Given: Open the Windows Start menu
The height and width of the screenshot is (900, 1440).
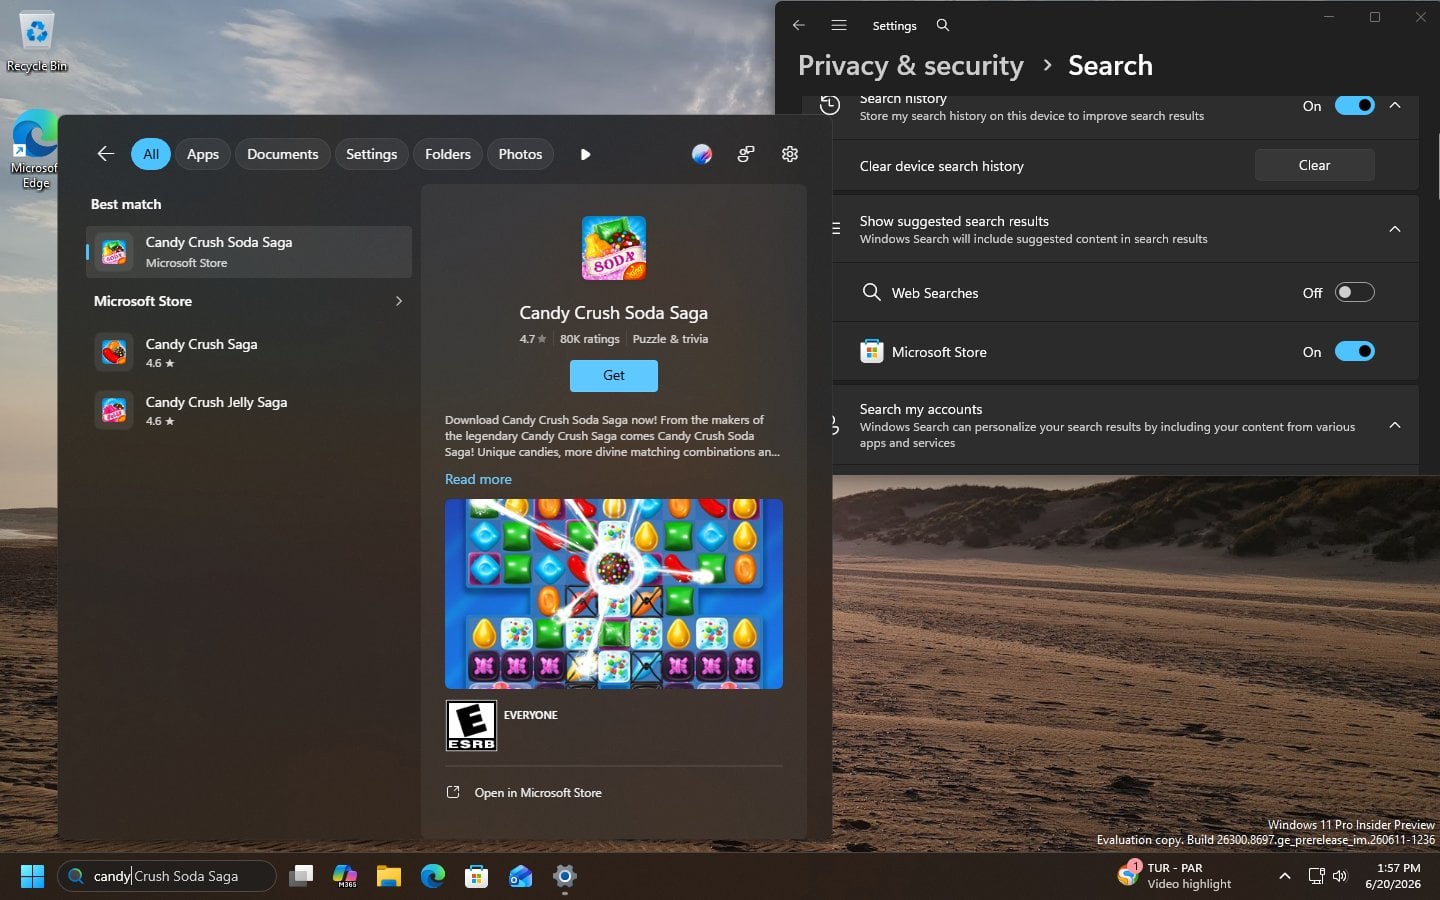Looking at the screenshot, I should click(32, 876).
